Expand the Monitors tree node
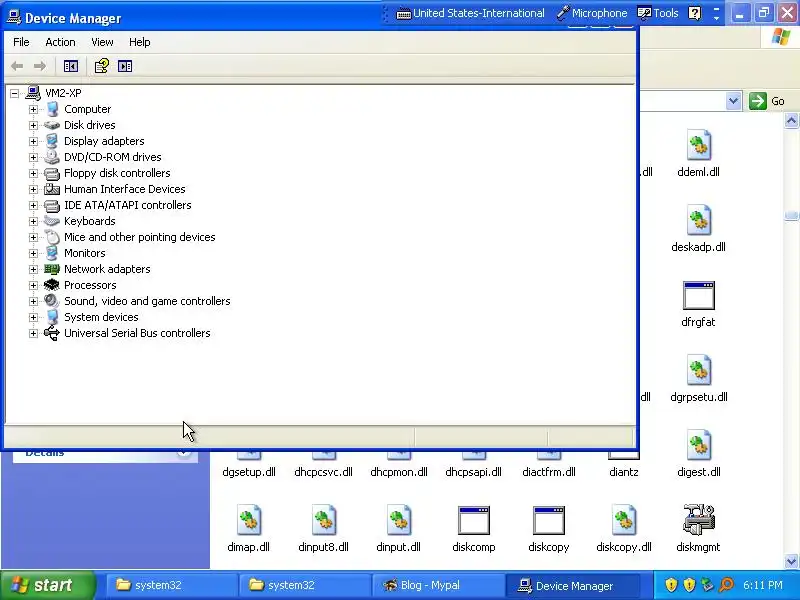The height and width of the screenshot is (600, 800). [x=33, y=254]
